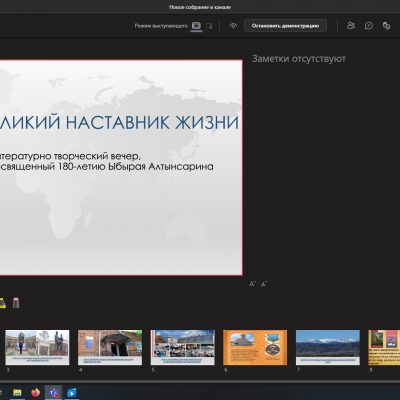This screenshot has height=400, width=400.
Task: Select the eraser tool
Action: 16,303
